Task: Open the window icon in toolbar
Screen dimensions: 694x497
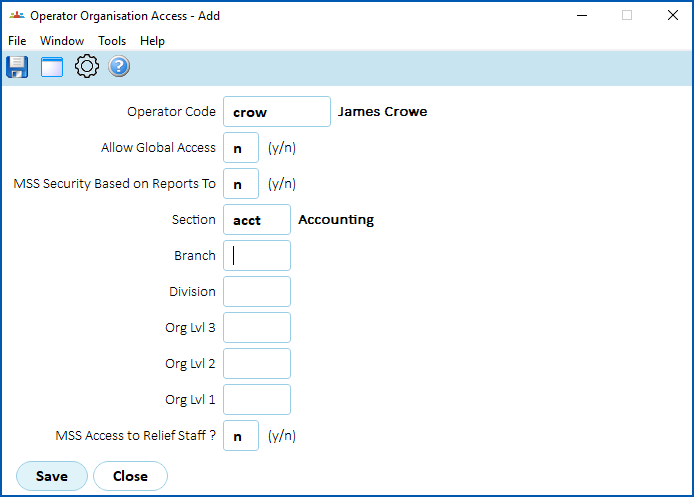Action: click(x=52, y=67)
